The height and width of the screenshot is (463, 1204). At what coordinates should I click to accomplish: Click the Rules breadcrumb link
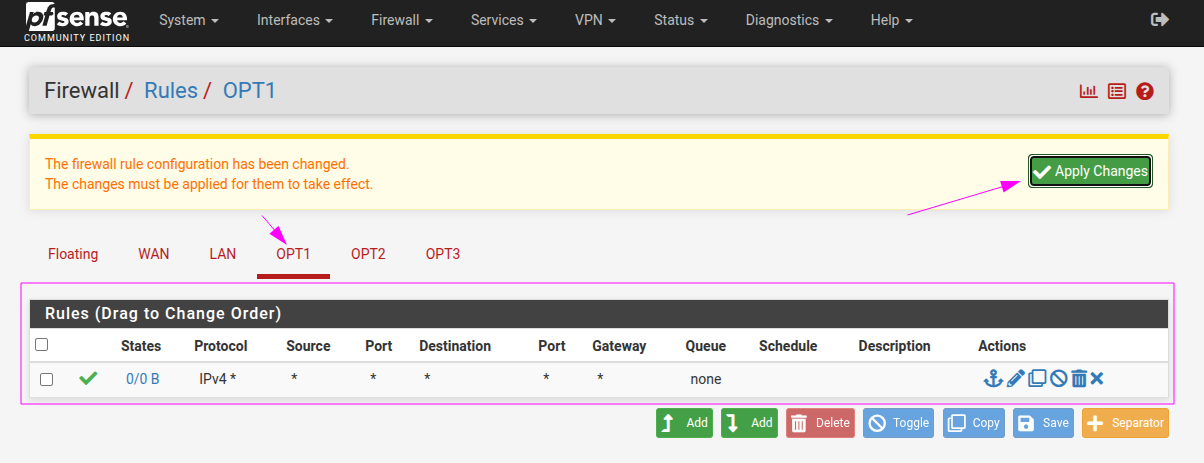pos(171,91)
